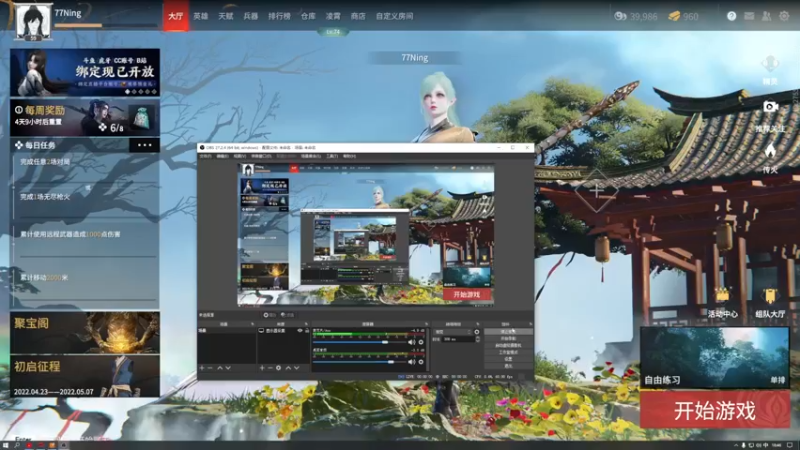
Task: Open the 商店 shop tab
Action: point(358,16)
